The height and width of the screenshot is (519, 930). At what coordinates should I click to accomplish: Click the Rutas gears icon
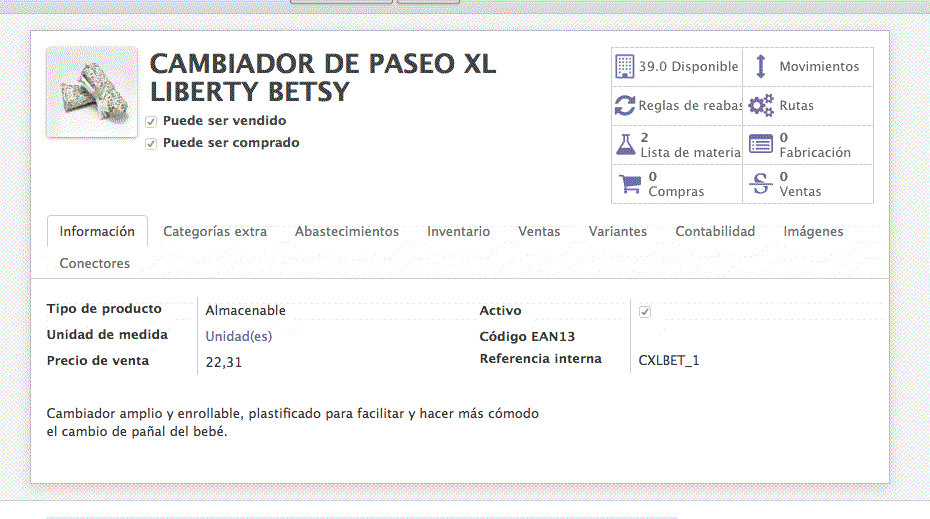pyautogui.click(x=761, y=105)
